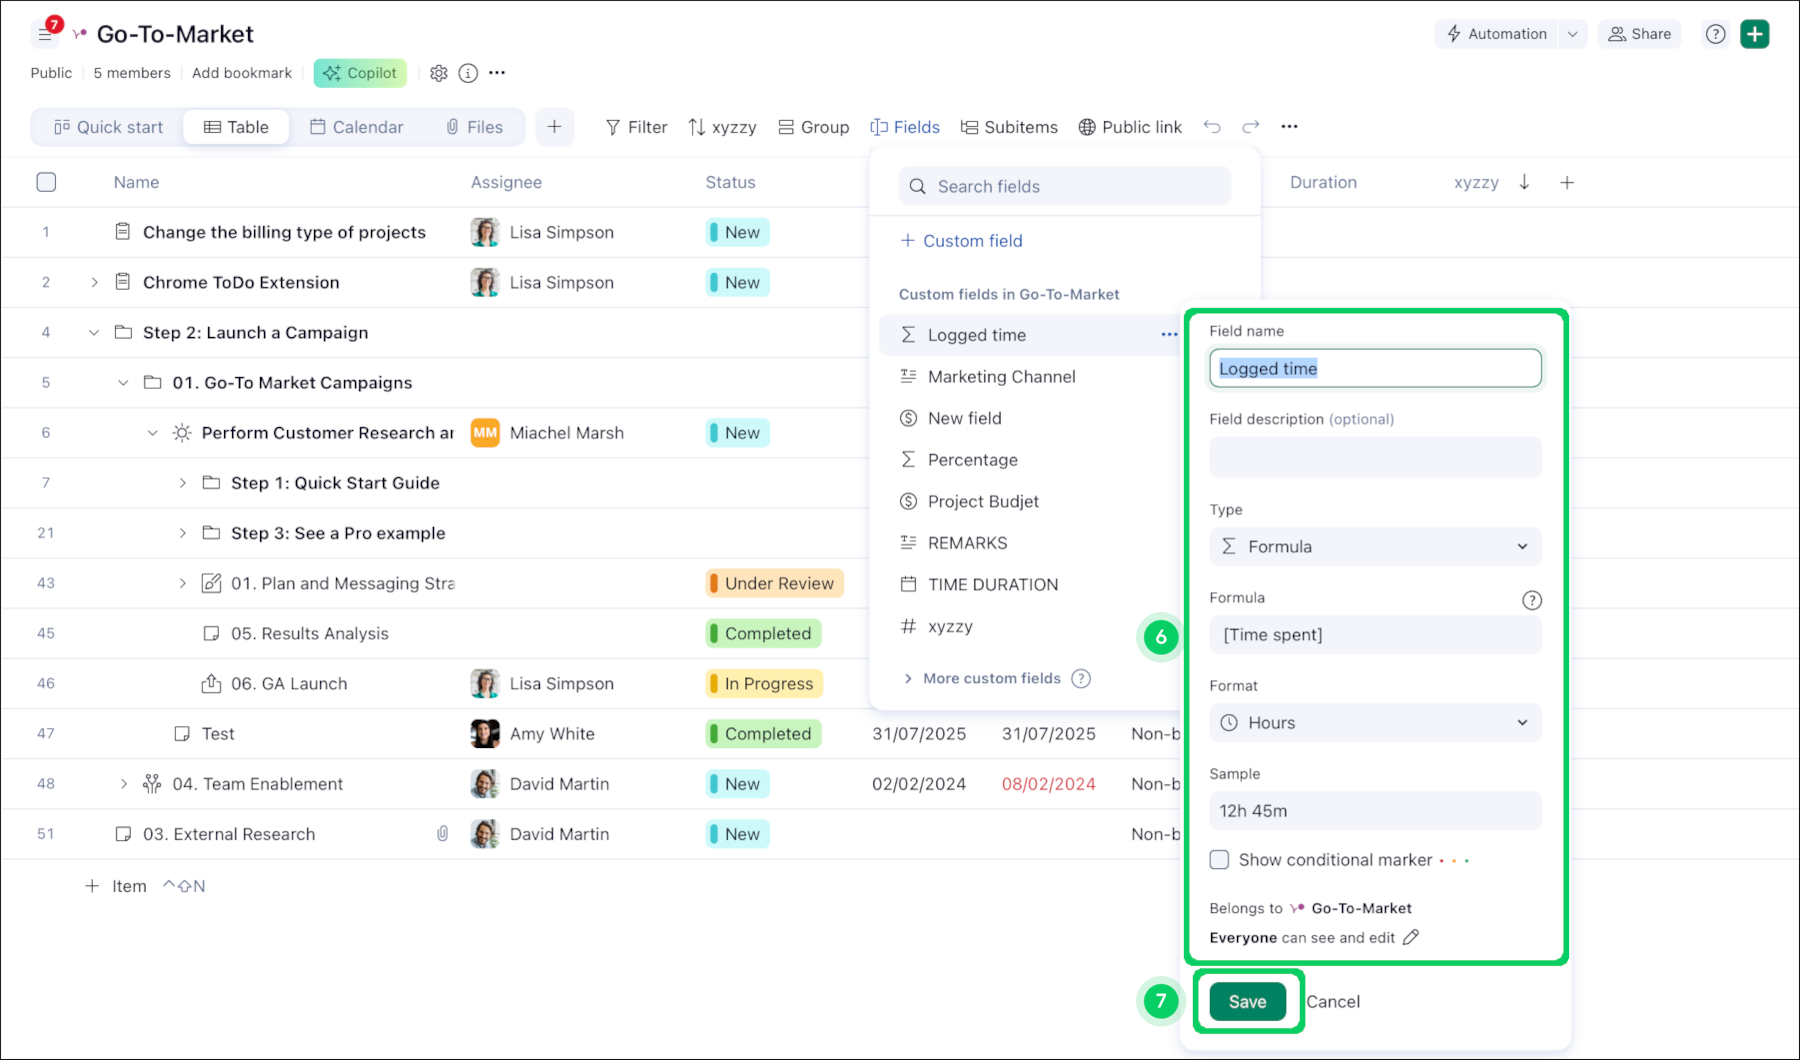
Task: Open Logged time field options ellipsis
Action: [1168, 335]
